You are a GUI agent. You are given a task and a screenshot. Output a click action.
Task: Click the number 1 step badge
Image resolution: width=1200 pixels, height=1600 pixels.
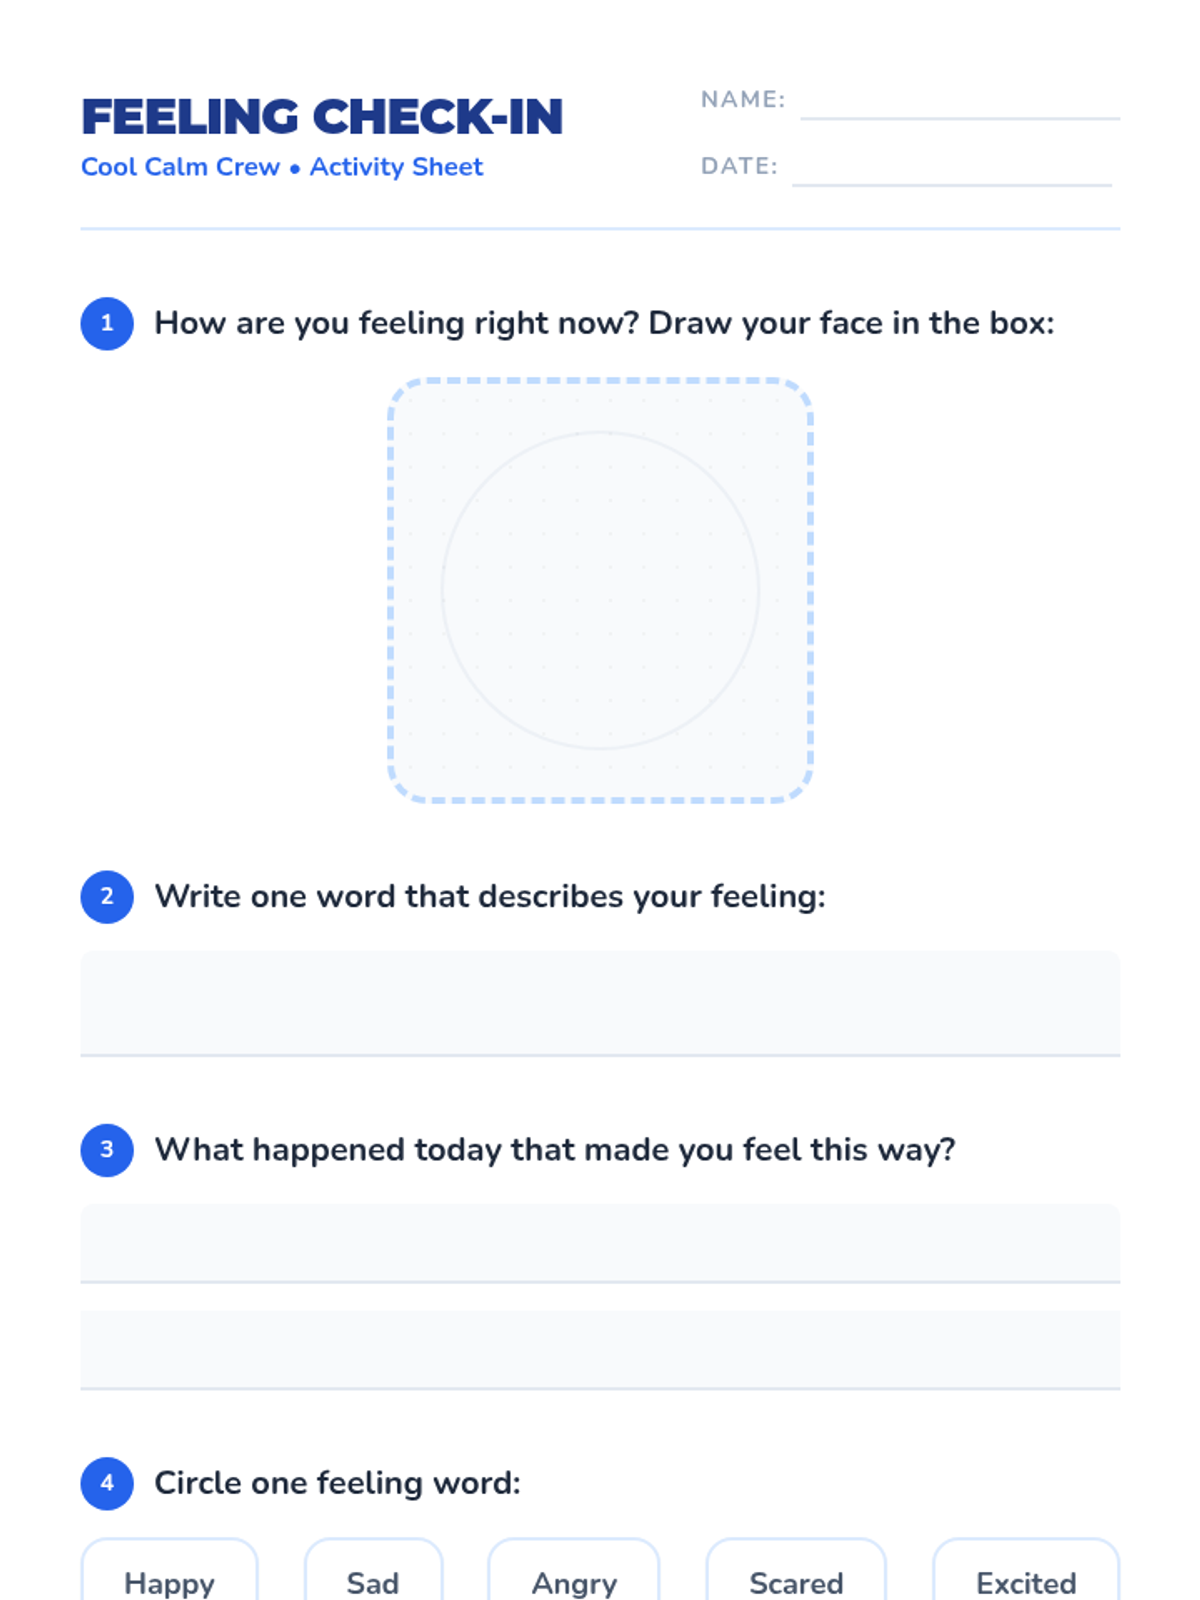pyautogui.click(x=107, y=324)
